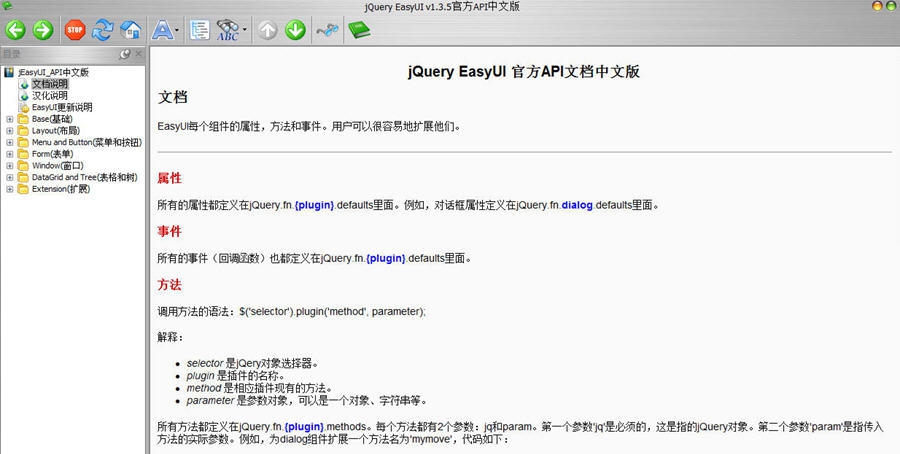Click the eyeglasses toolbar icon
Viewport: 900px width, 454px height.
point(328,30)
